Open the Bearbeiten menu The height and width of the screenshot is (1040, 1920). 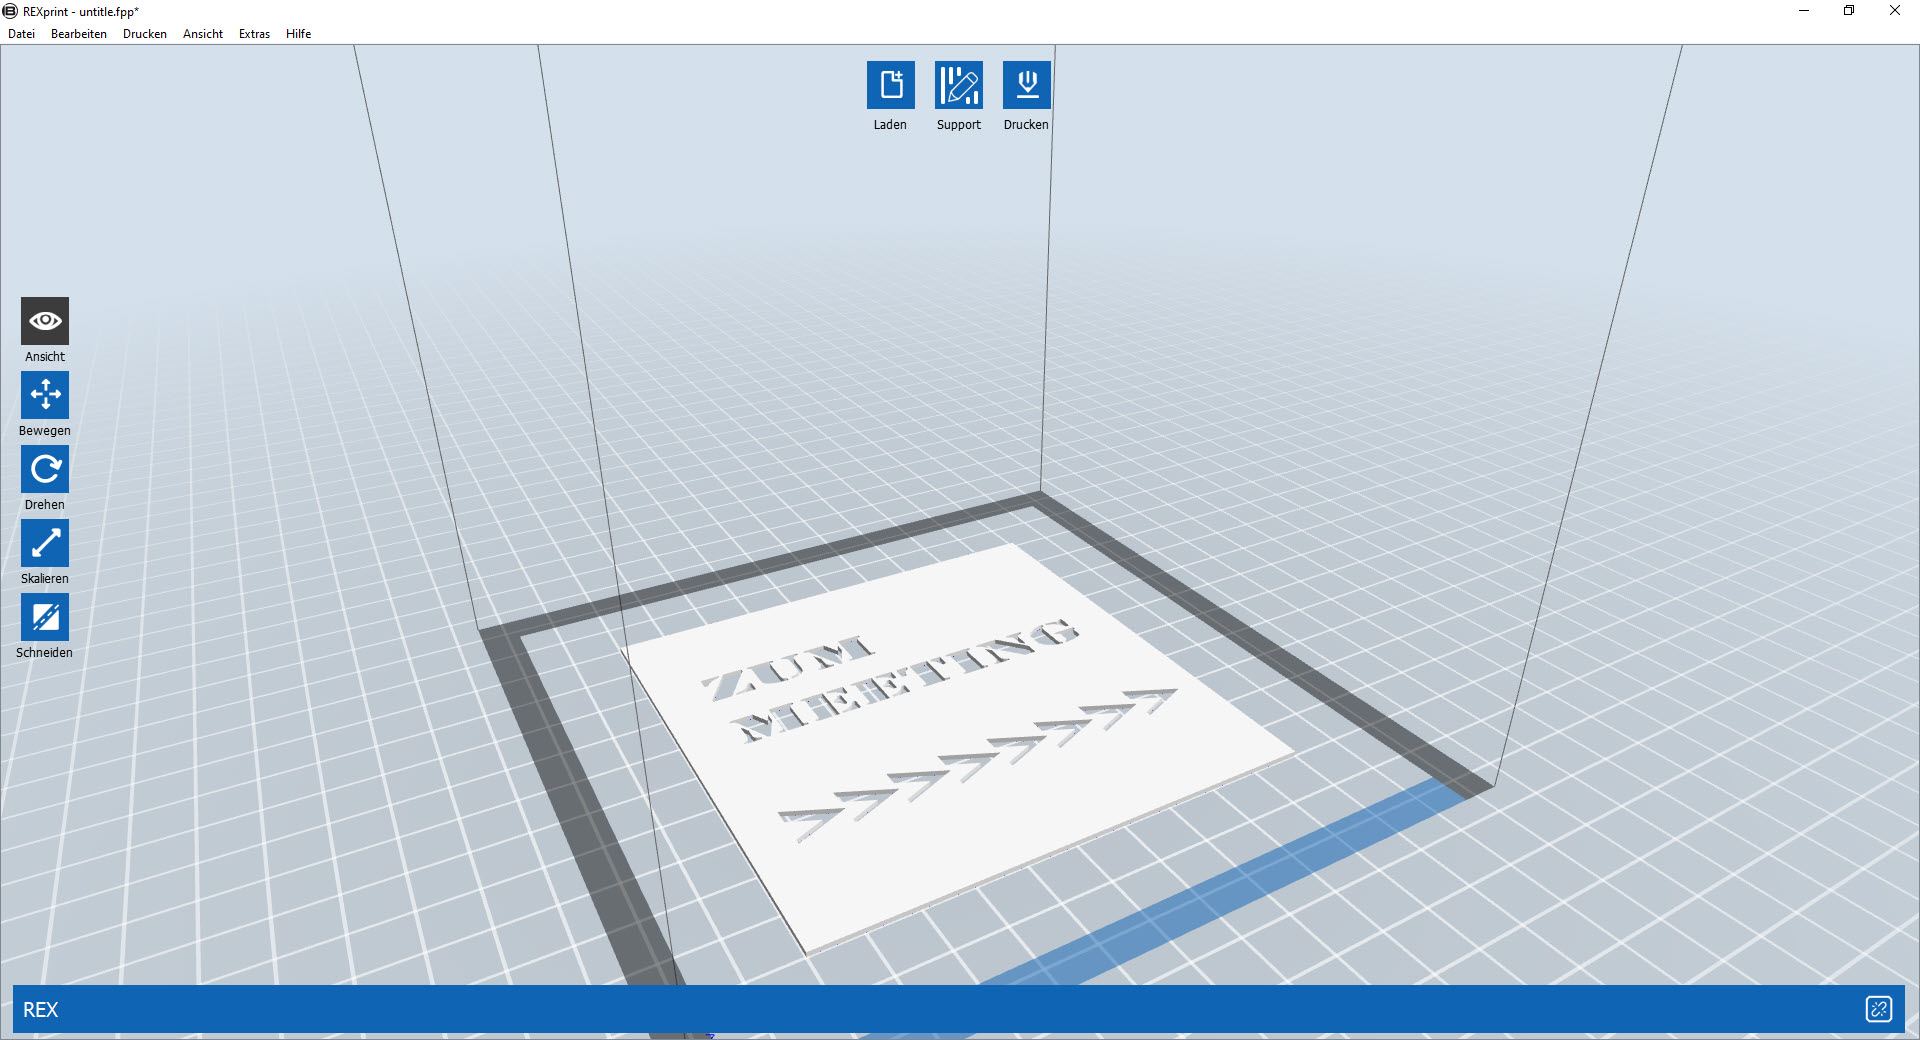tap(79, 34)
